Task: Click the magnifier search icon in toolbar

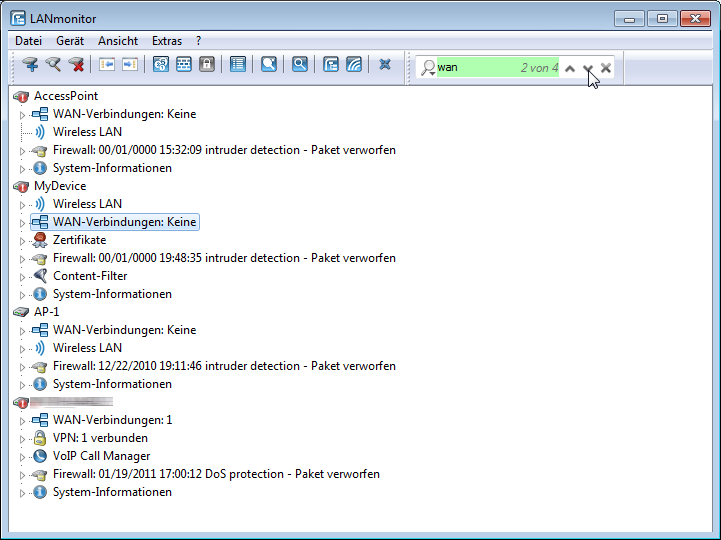Action: click(299, 65)
